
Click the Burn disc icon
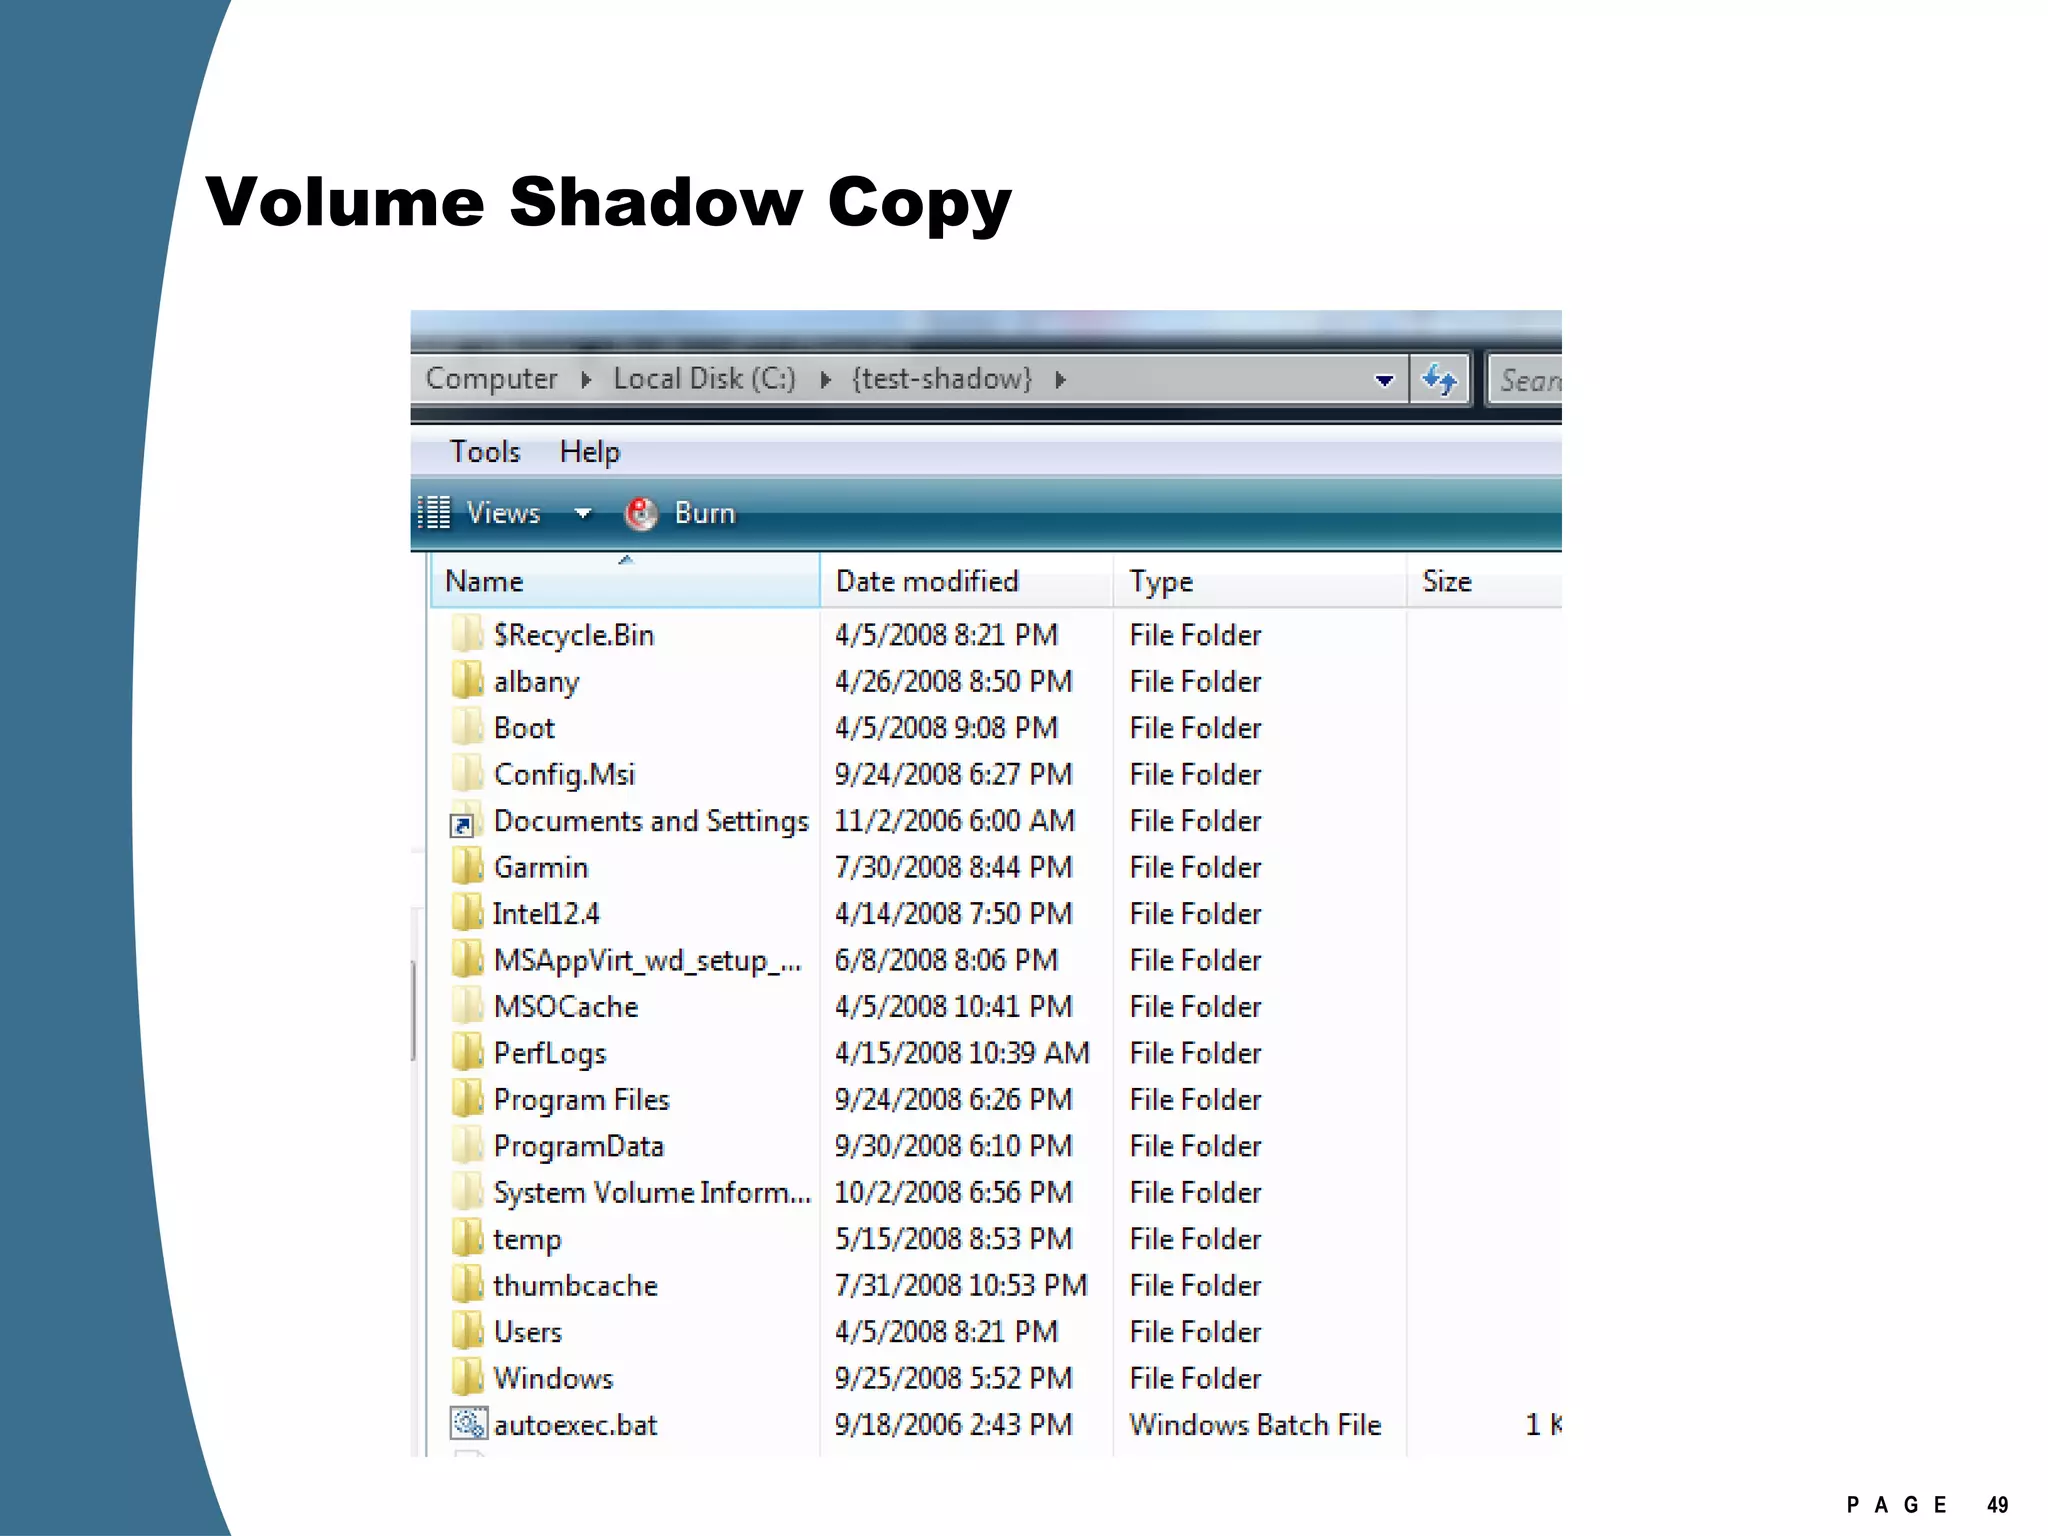[641, 513]
